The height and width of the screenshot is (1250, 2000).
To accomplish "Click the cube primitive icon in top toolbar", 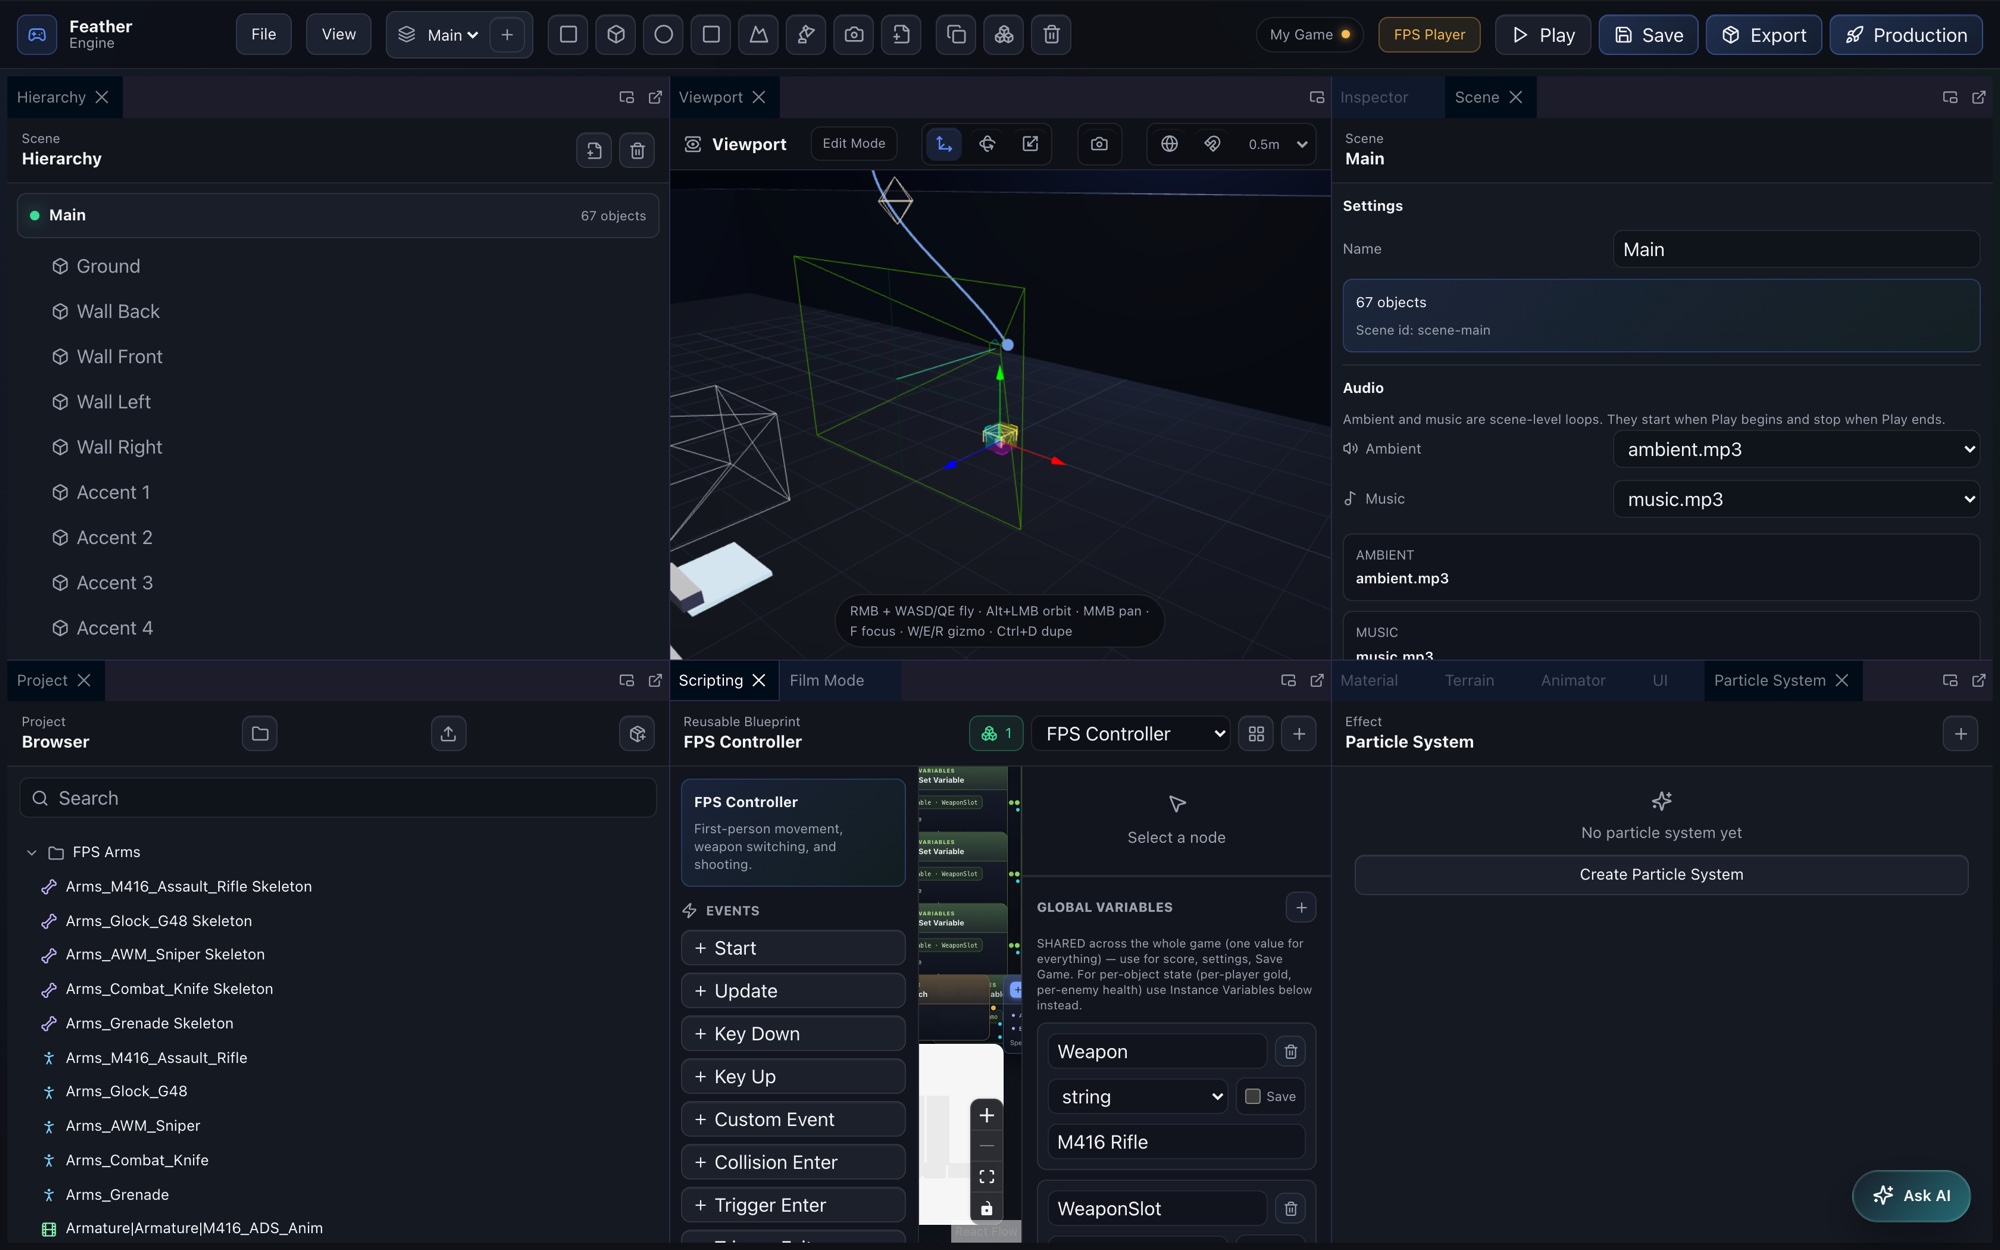I will click(616, 35).
